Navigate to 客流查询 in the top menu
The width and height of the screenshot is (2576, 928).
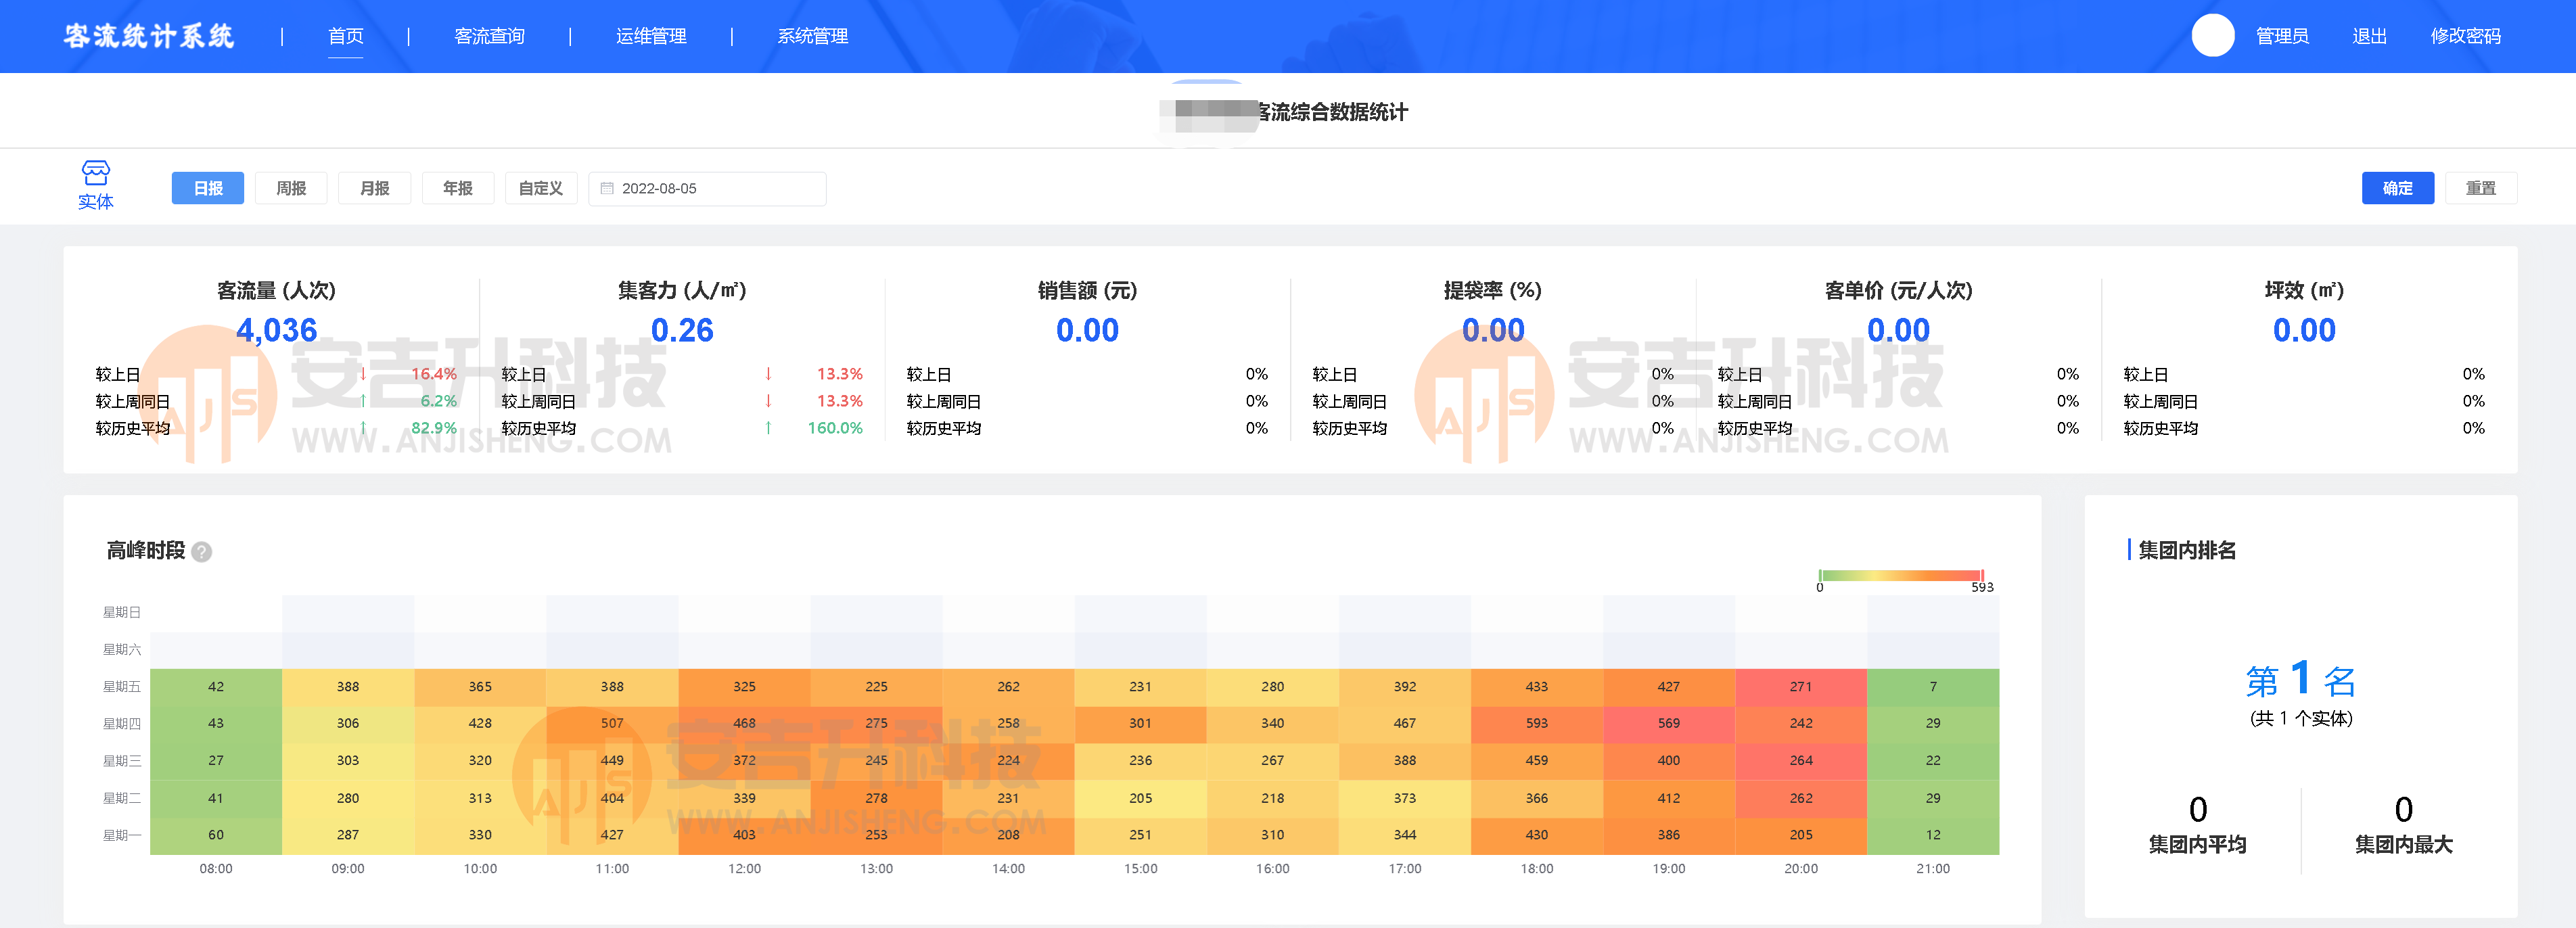[x=490, y=36]
